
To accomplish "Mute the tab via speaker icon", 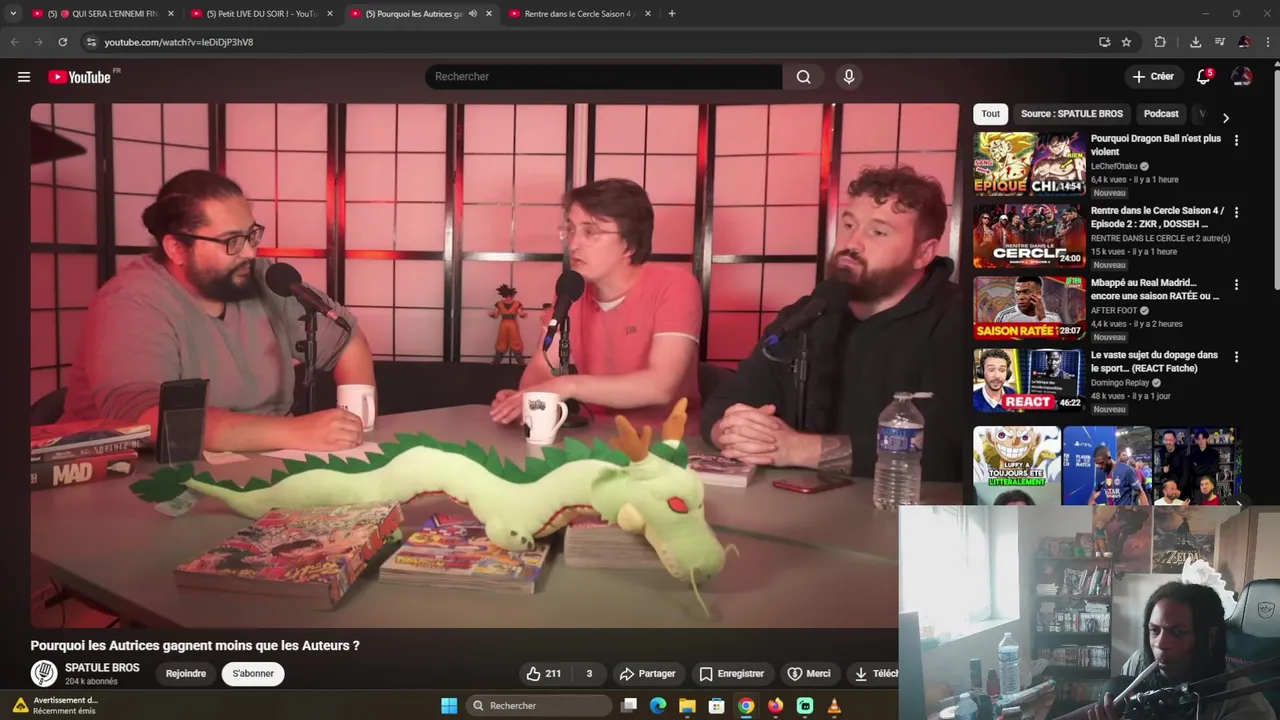I will click(473, 14).
